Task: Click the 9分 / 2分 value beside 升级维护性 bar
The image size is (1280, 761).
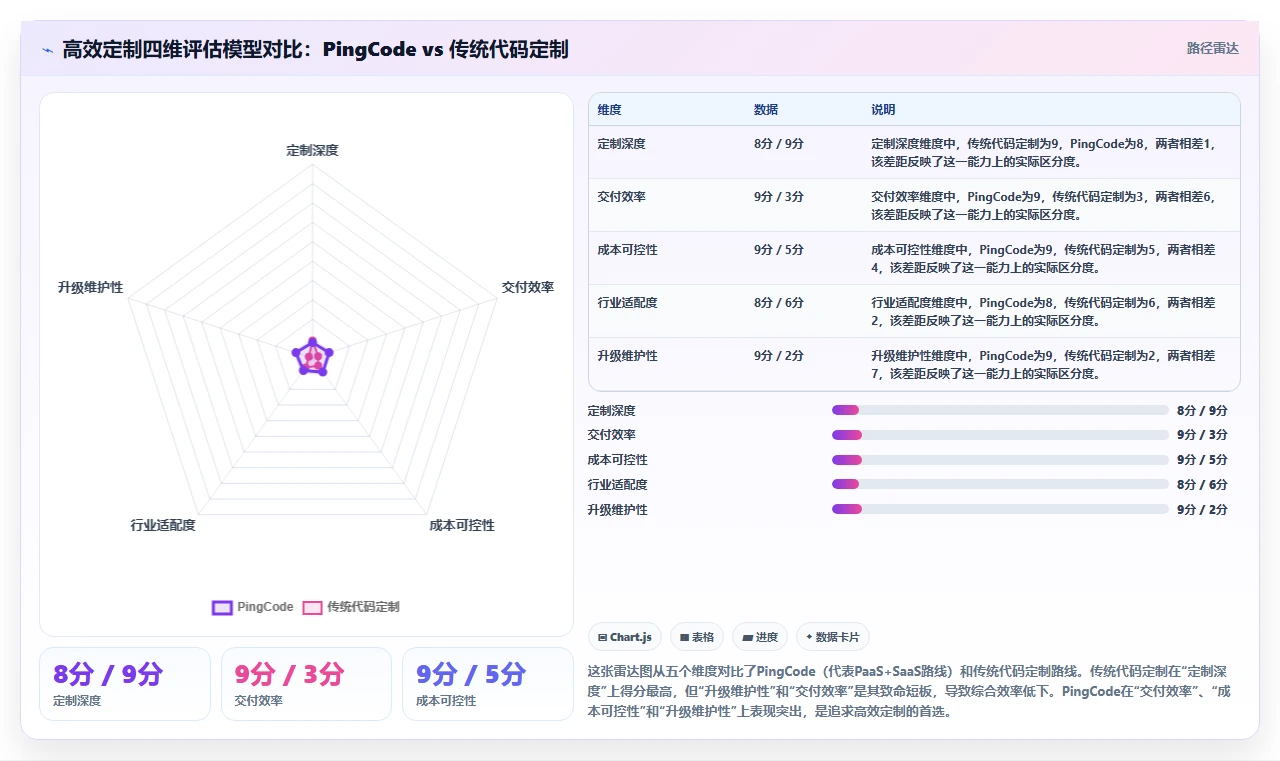Action: click(1203, 509)
